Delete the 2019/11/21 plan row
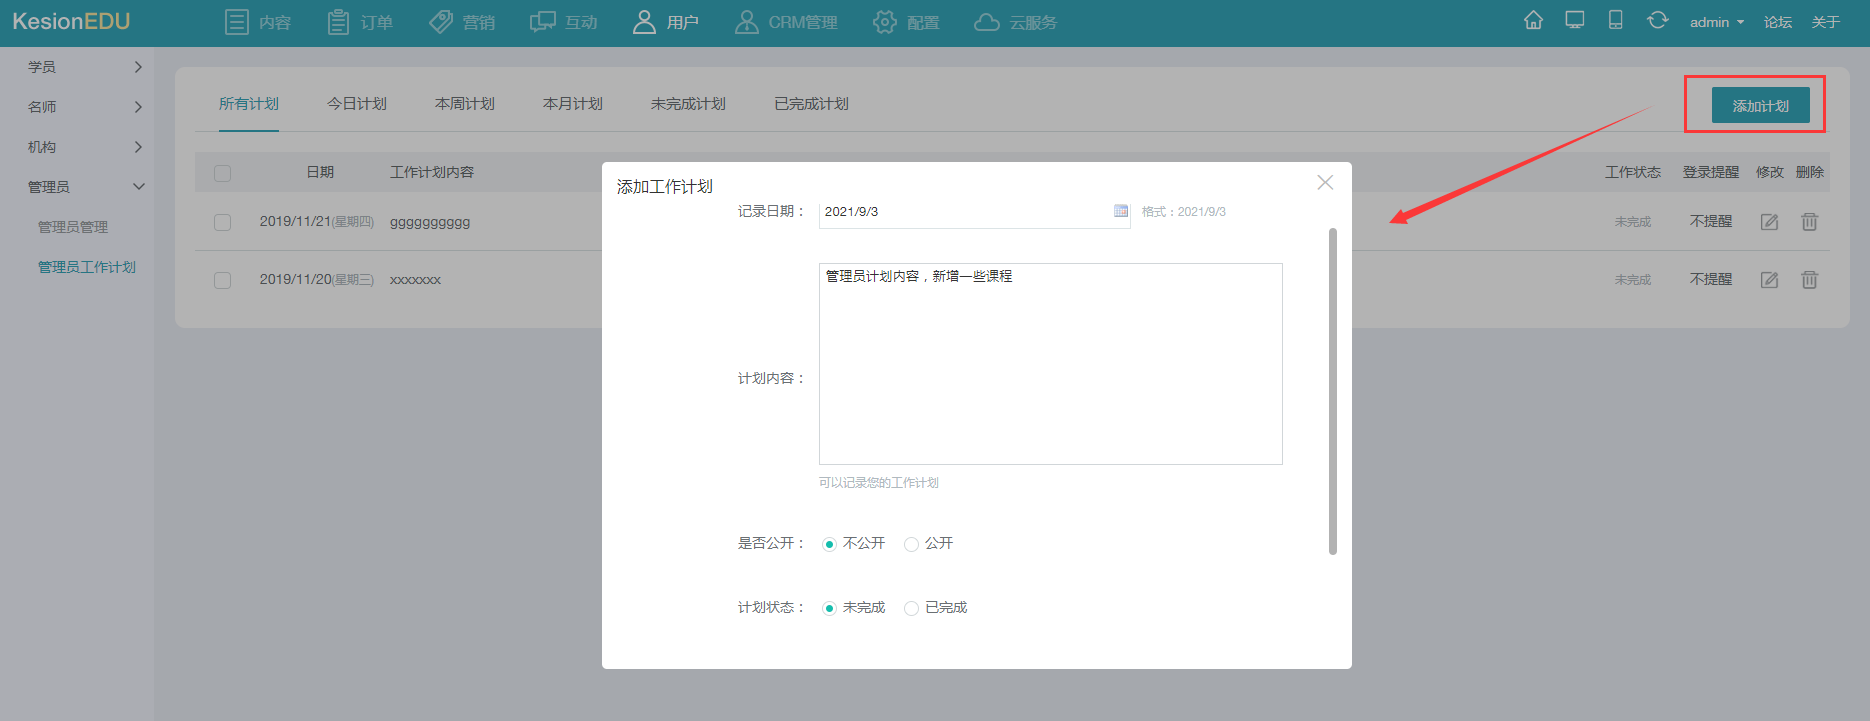 tap(1809, 222)
